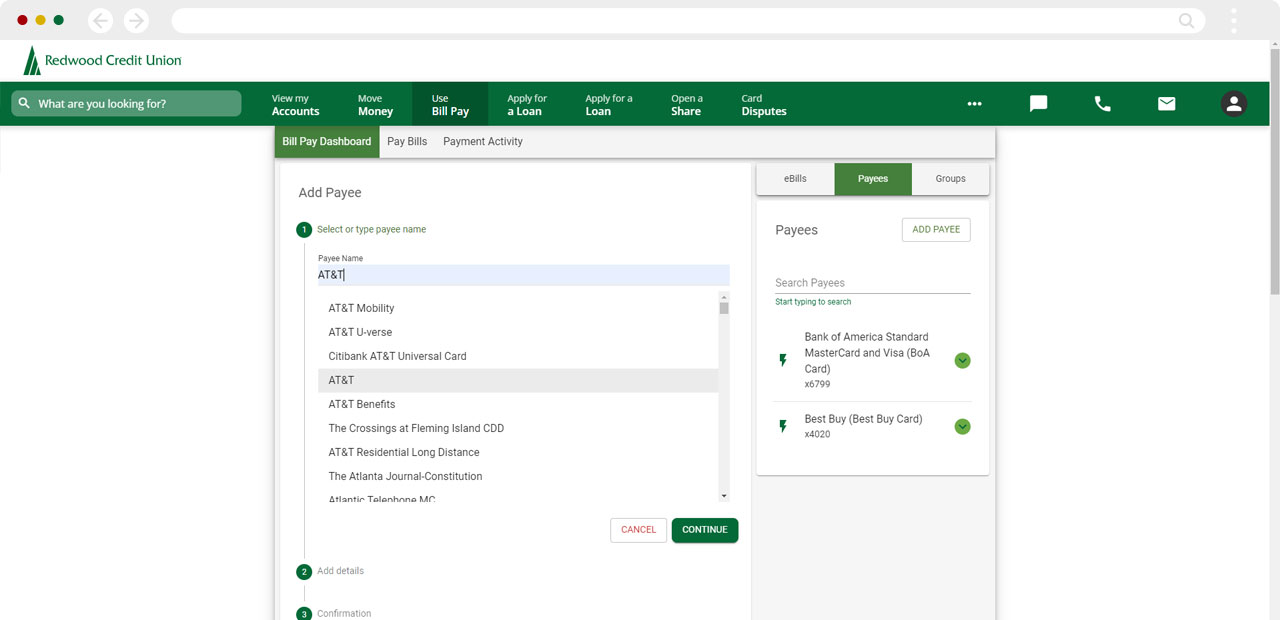Image resolution: width=1280 pixels, height=620 pixels.
Task: Switch to Groups tab
Action: click(951, 179)
